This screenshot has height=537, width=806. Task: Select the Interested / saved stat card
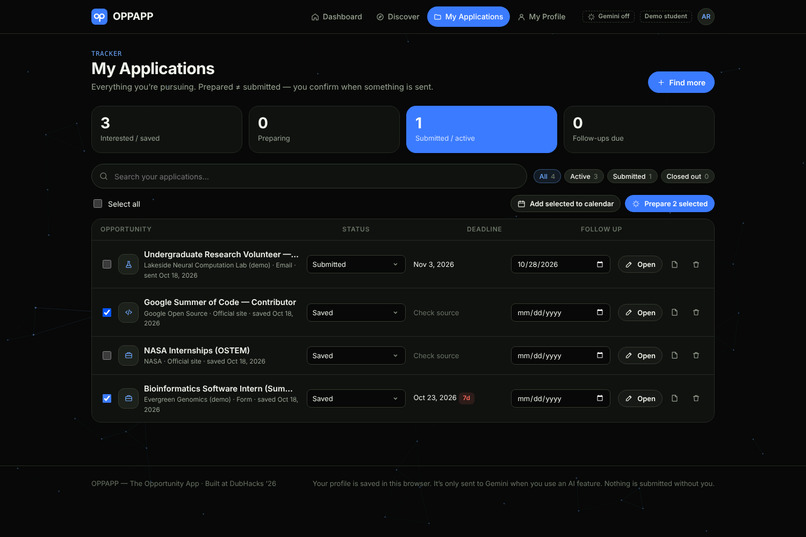(x=167, y=129)
